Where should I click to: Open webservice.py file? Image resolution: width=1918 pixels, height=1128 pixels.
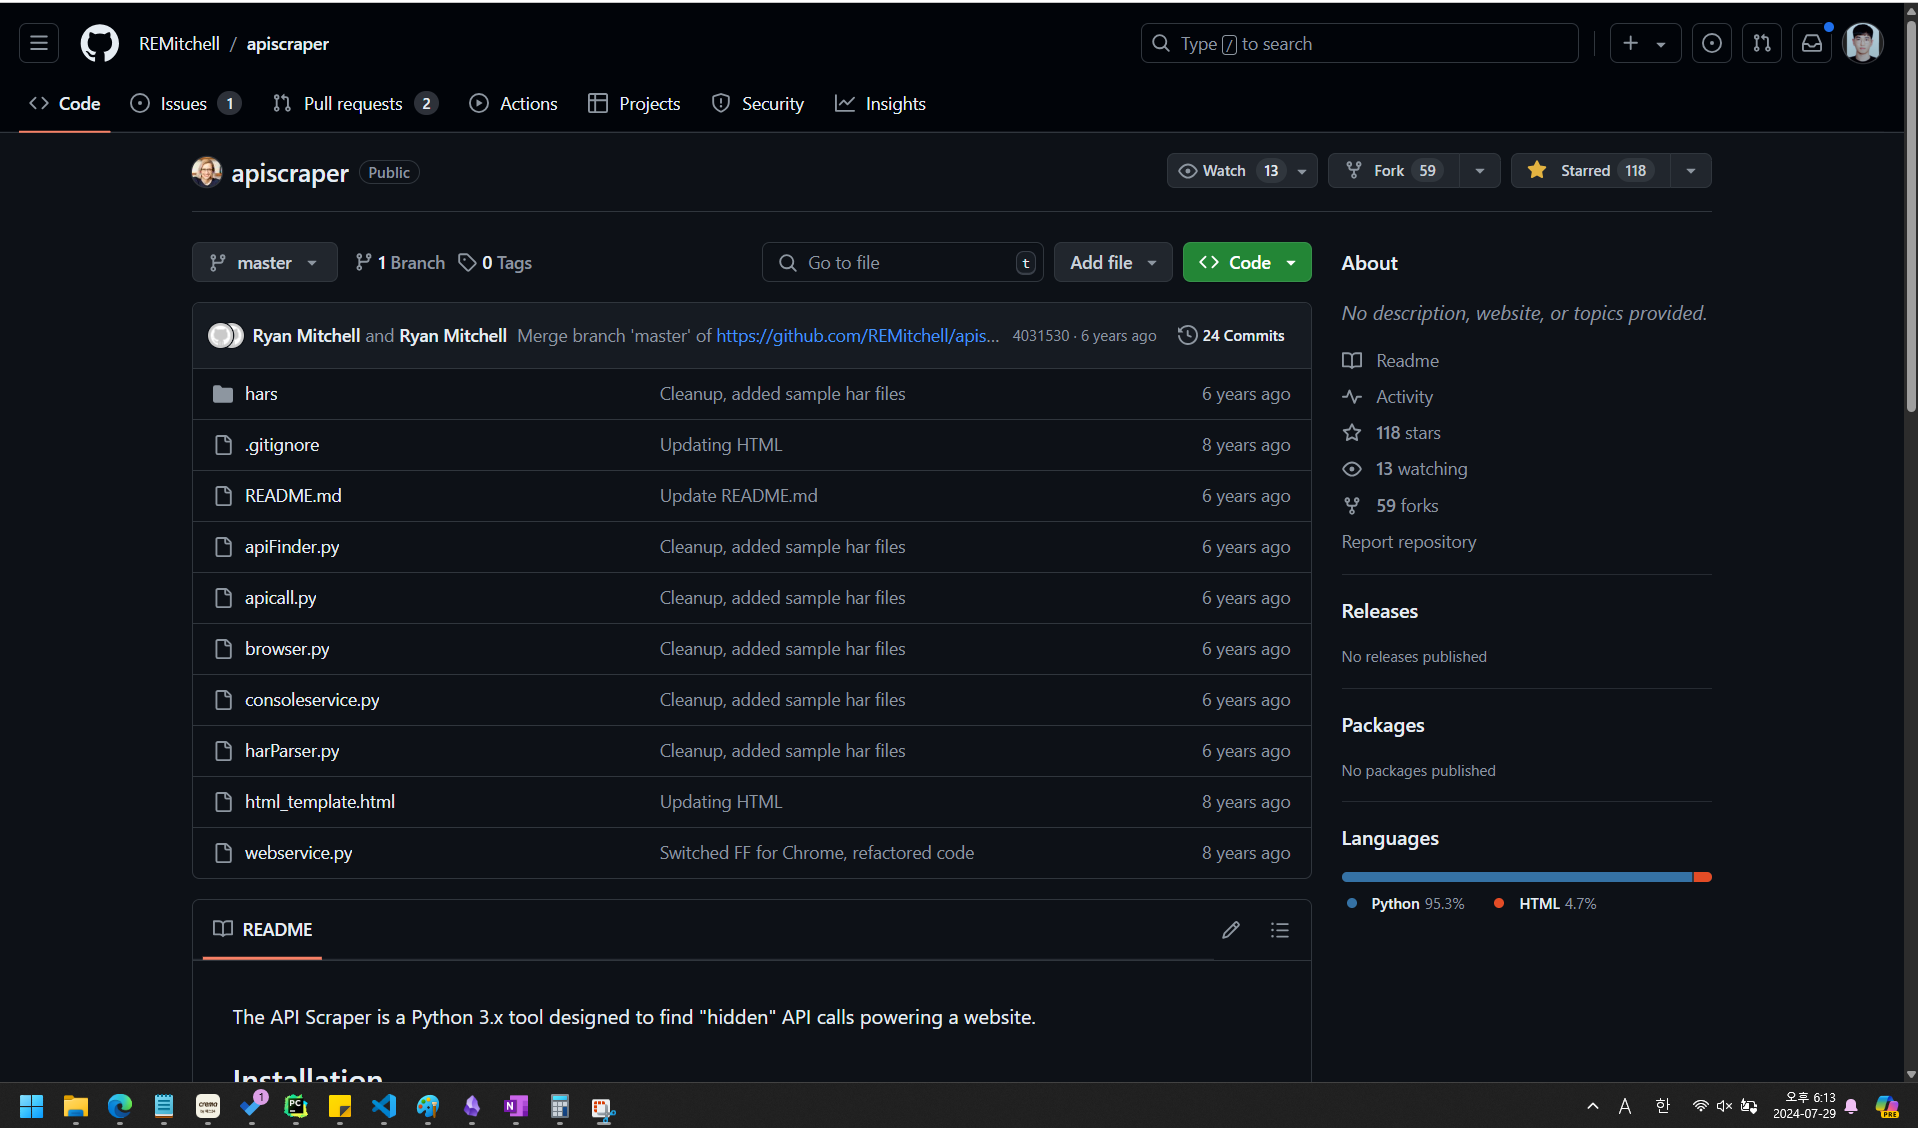tap(298, 853)
